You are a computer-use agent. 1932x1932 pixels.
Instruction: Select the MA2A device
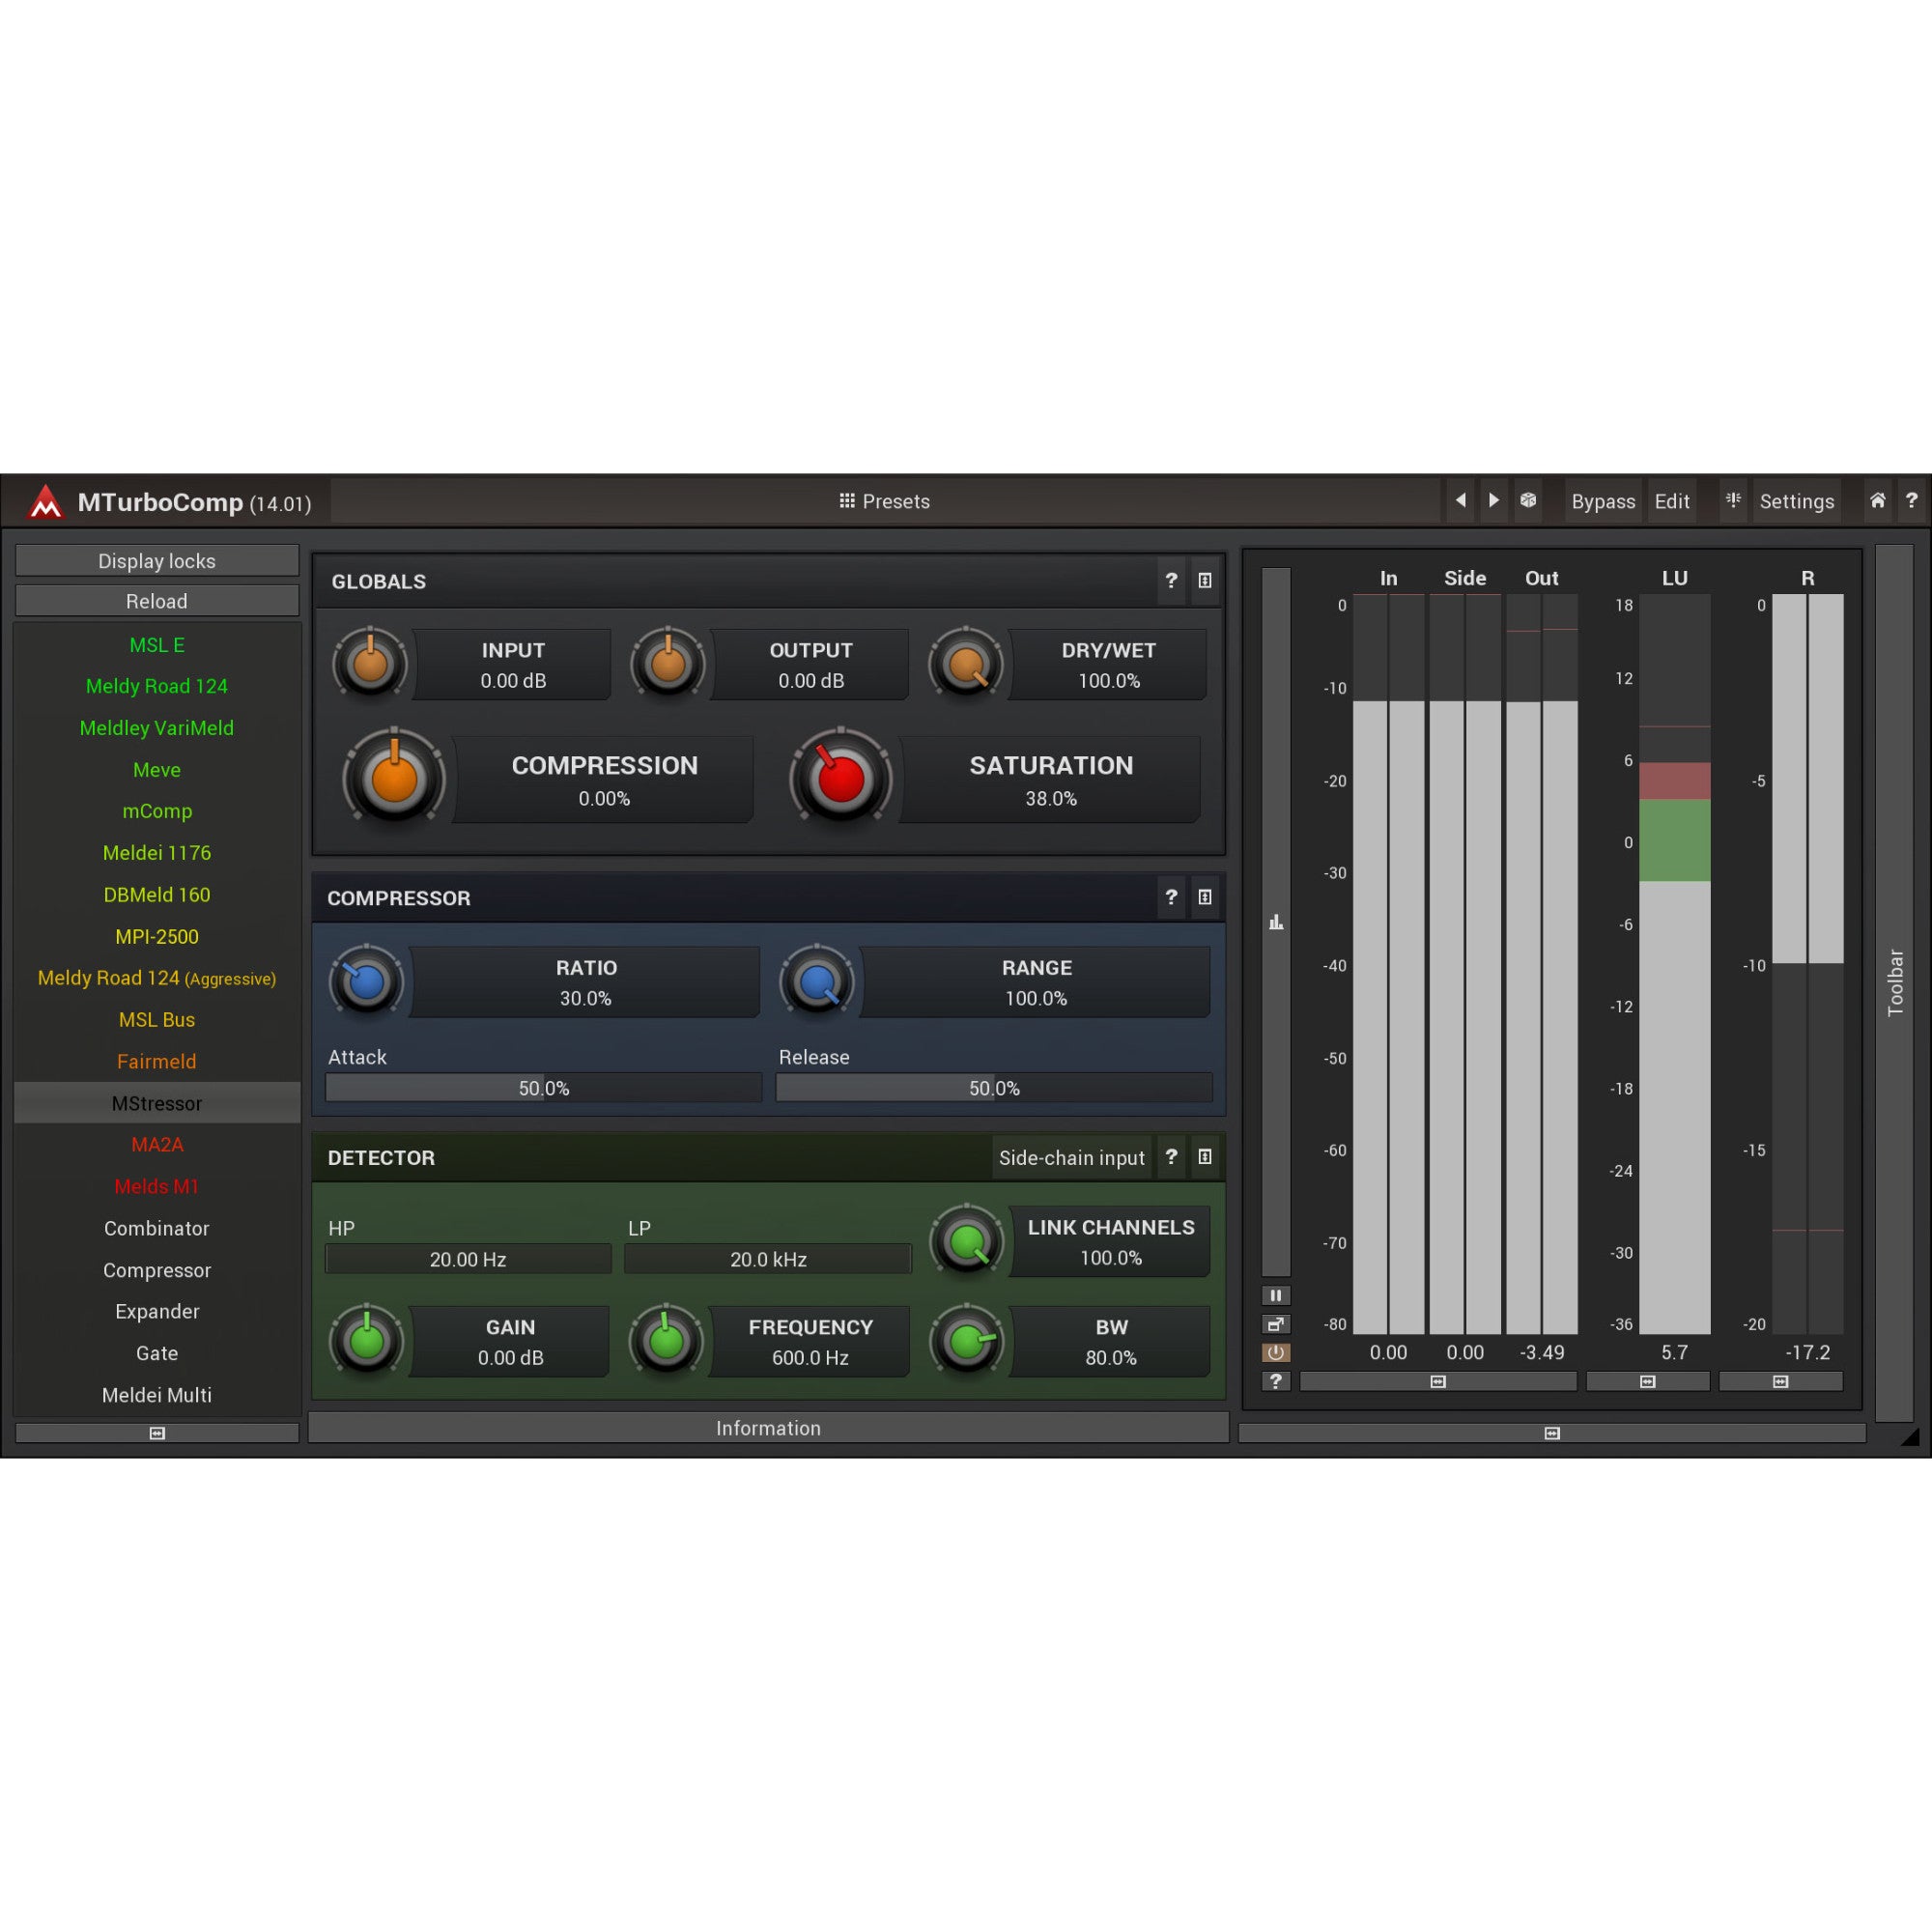157,1144
